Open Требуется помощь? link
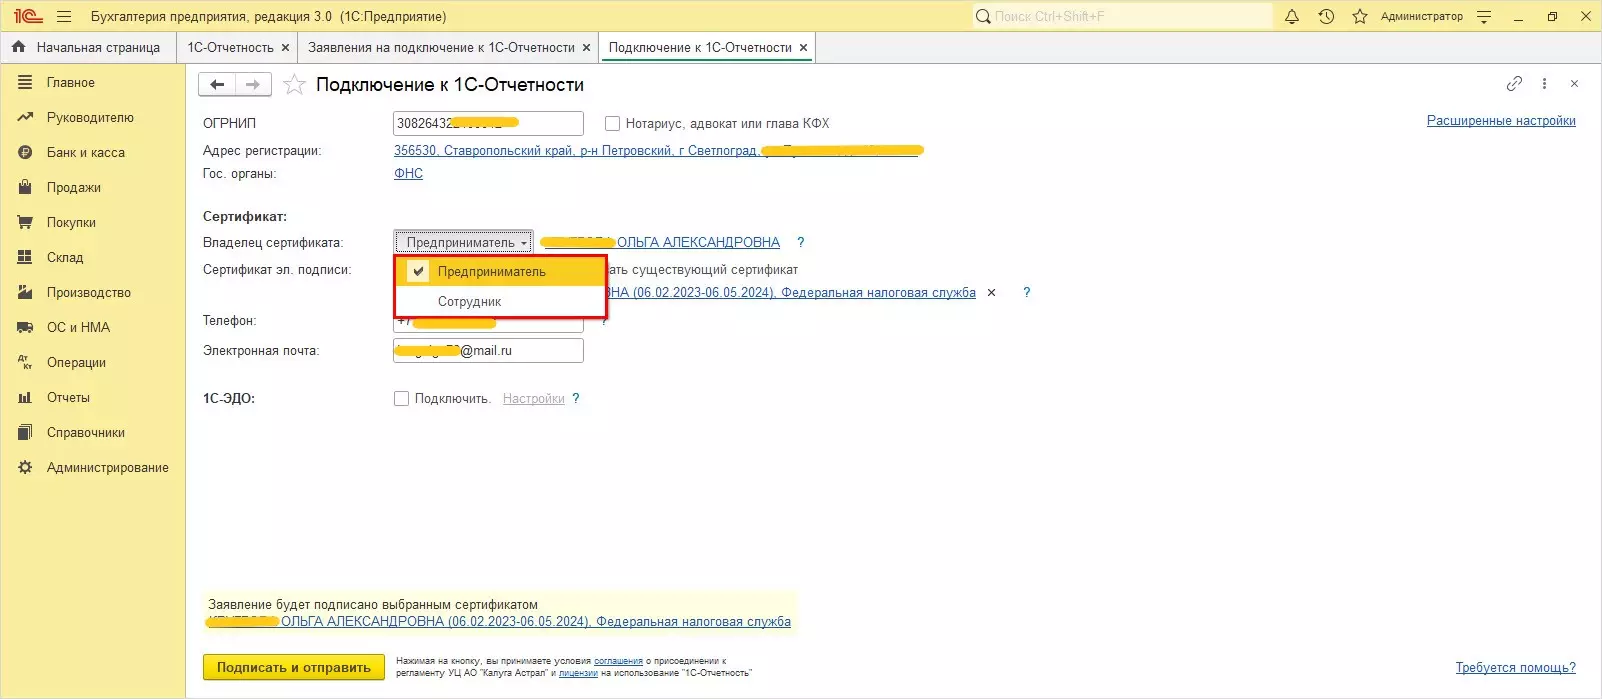The height and width of the screenshot is (699, 1602). [1515, 668]
